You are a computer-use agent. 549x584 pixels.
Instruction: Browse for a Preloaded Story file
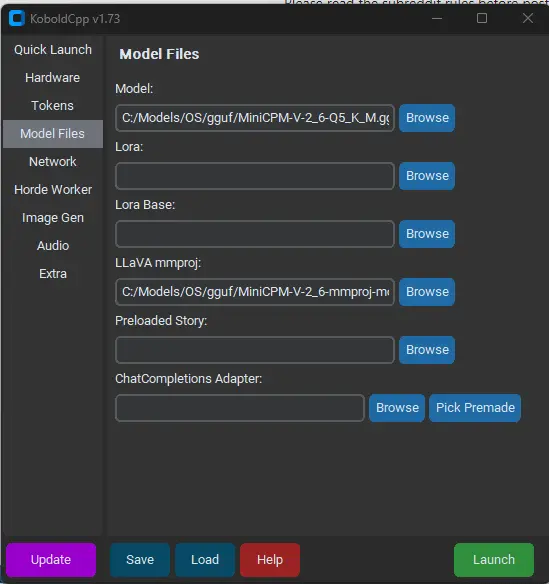point(427,350)
